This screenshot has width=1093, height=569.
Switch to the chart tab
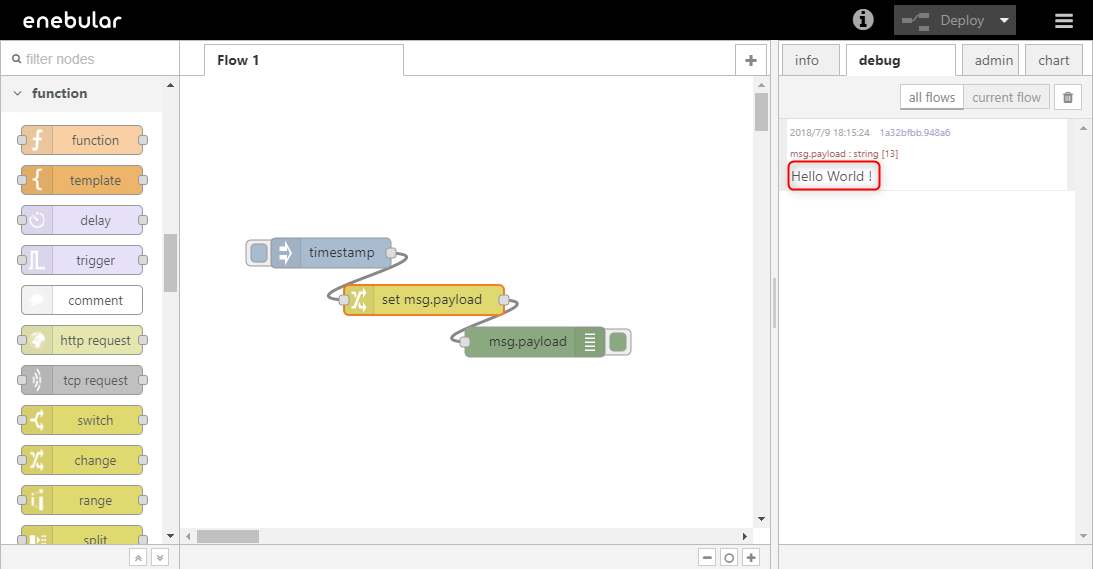[x=1053, y=60]
